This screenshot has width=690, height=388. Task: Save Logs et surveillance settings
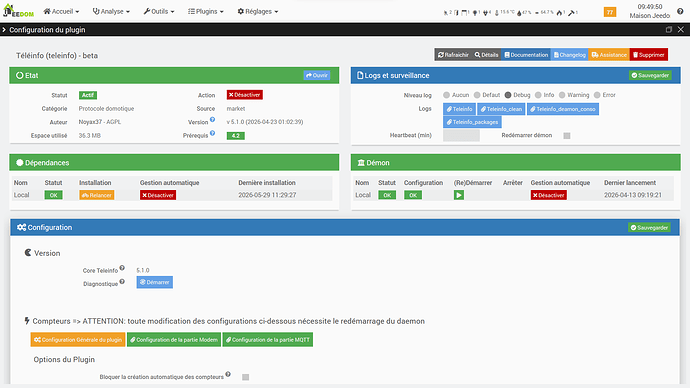(650, 75)
